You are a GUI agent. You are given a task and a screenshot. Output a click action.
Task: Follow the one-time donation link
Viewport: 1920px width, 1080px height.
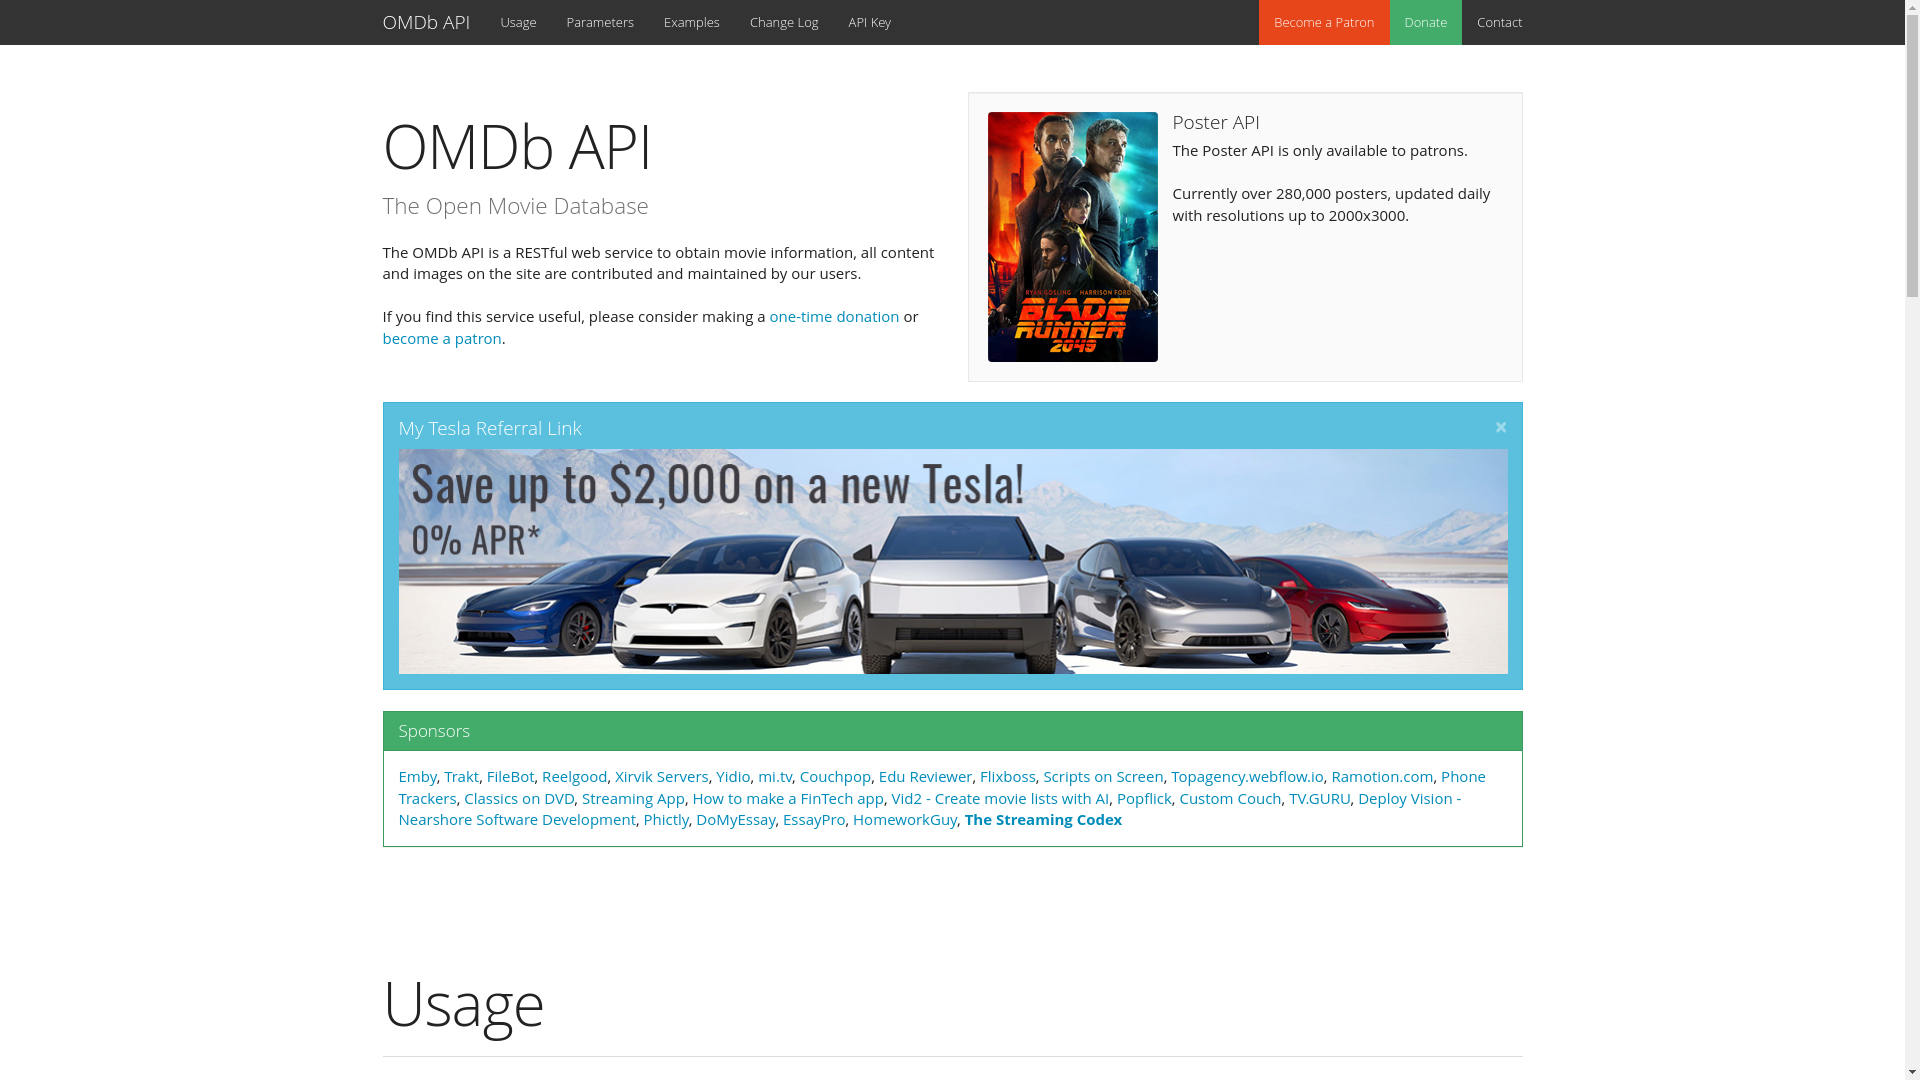pyautogui.click(x=834, y=316)
